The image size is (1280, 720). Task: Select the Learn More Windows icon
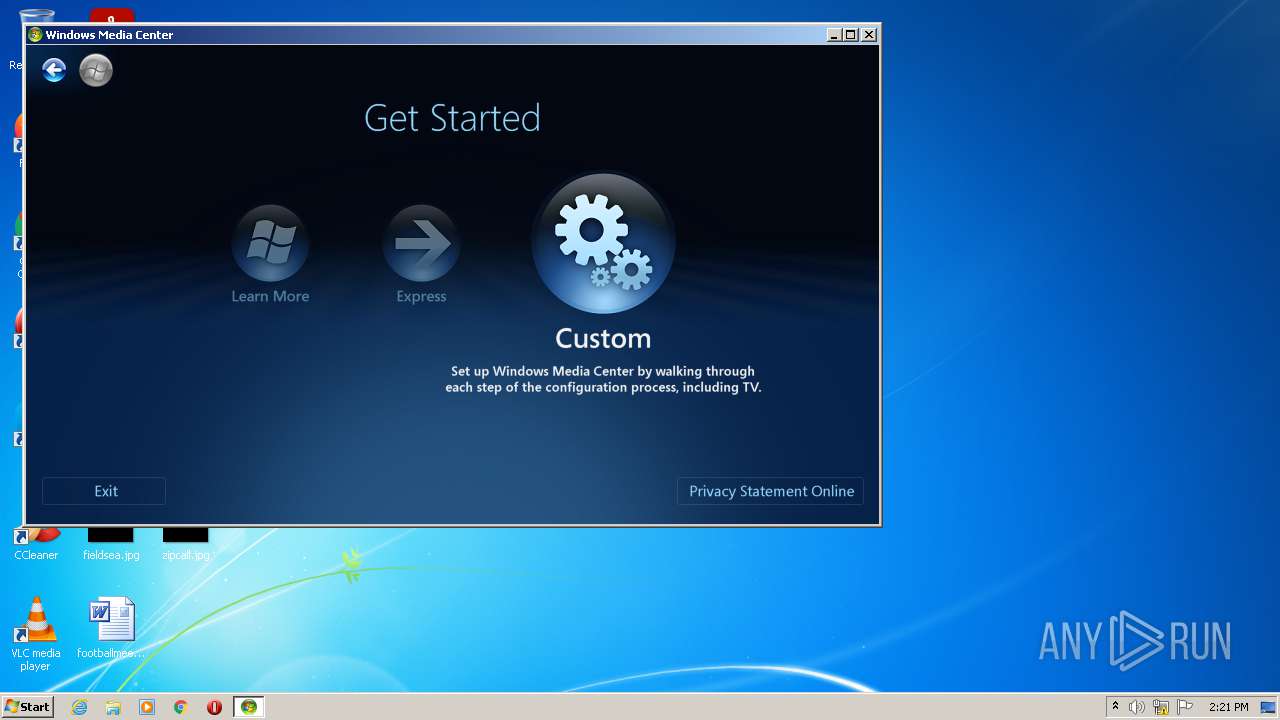(270, 243)
